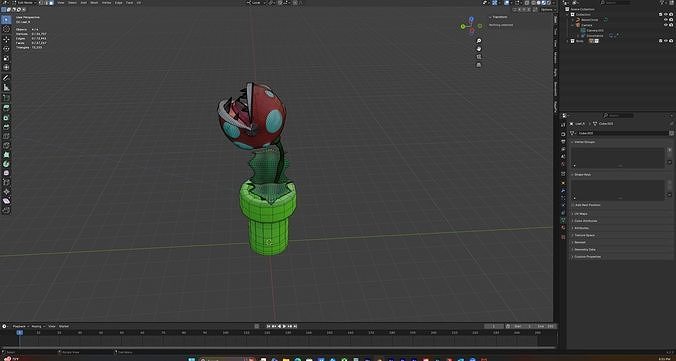Select the Loop Cut tool
676x361 pixels.
tap(6, 136)
